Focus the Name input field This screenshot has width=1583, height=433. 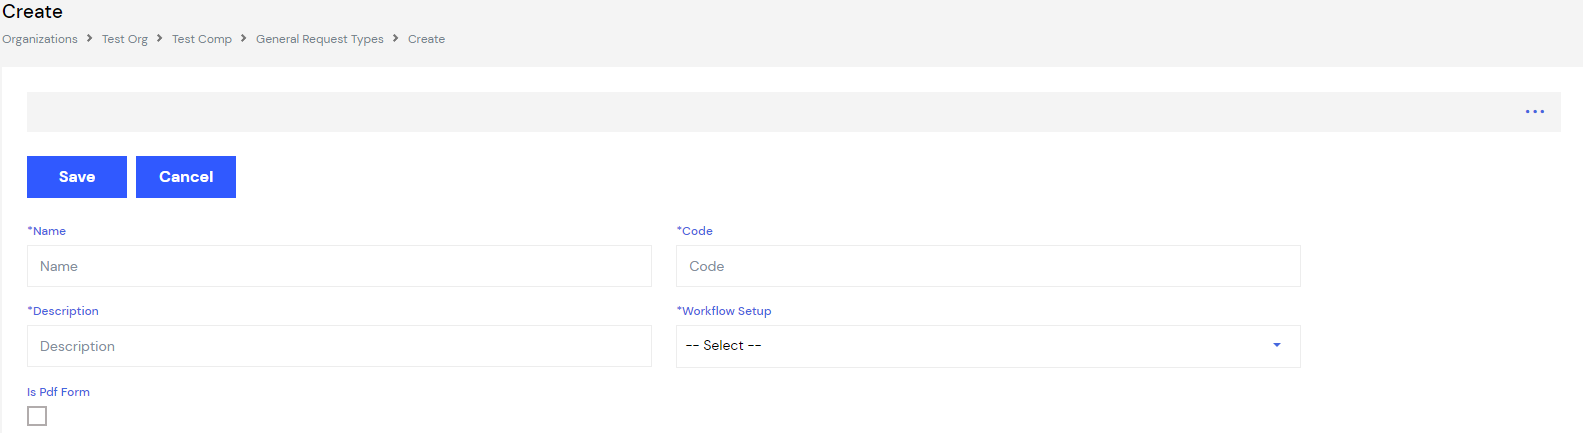click(x=339, y=266)
